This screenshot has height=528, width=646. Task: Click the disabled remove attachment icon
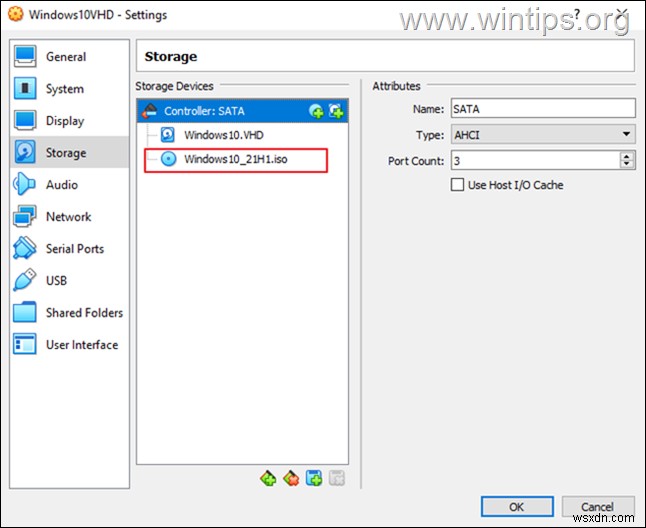tap(337, 479)
